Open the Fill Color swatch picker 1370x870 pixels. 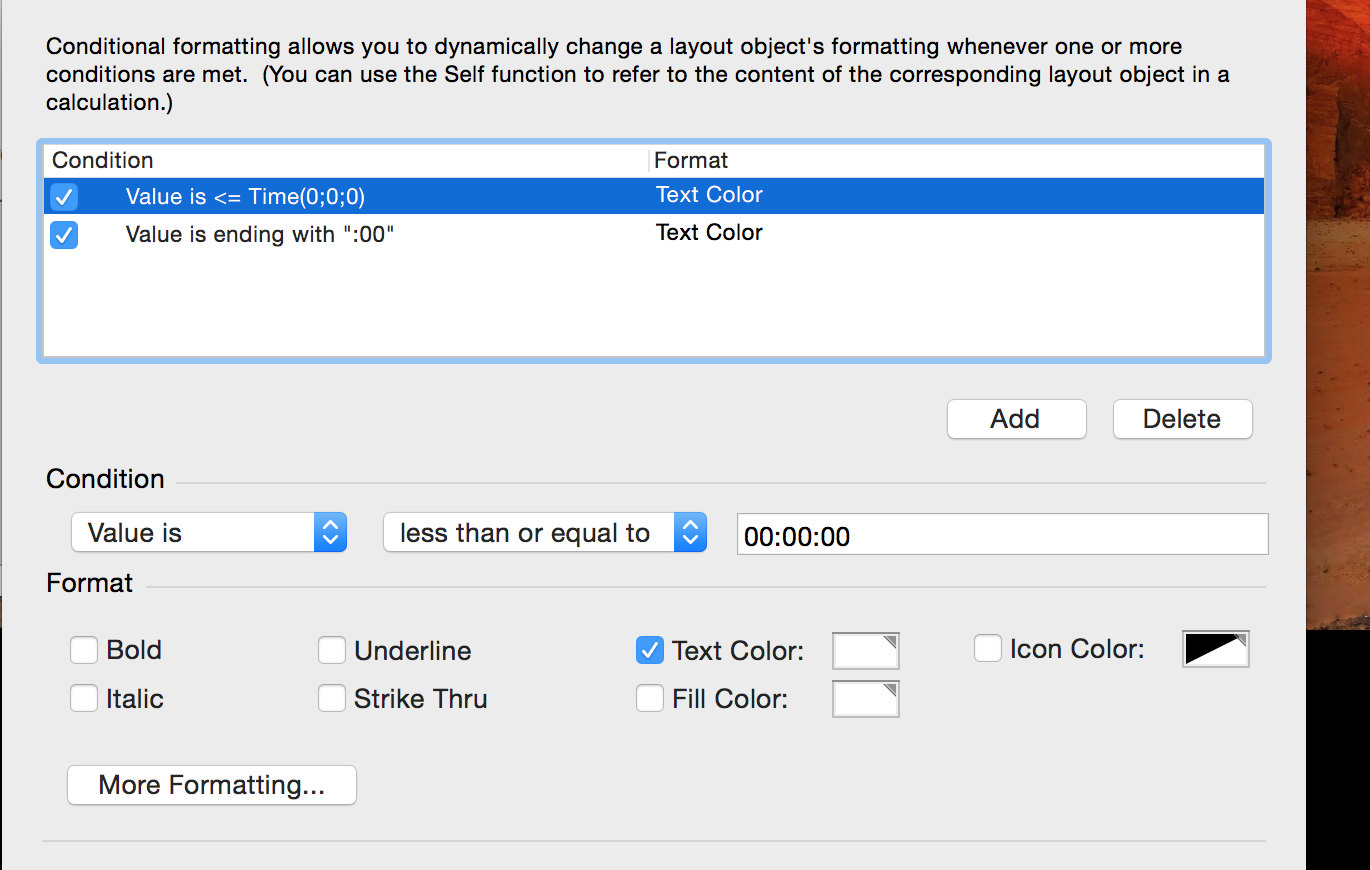coord(866,699)
